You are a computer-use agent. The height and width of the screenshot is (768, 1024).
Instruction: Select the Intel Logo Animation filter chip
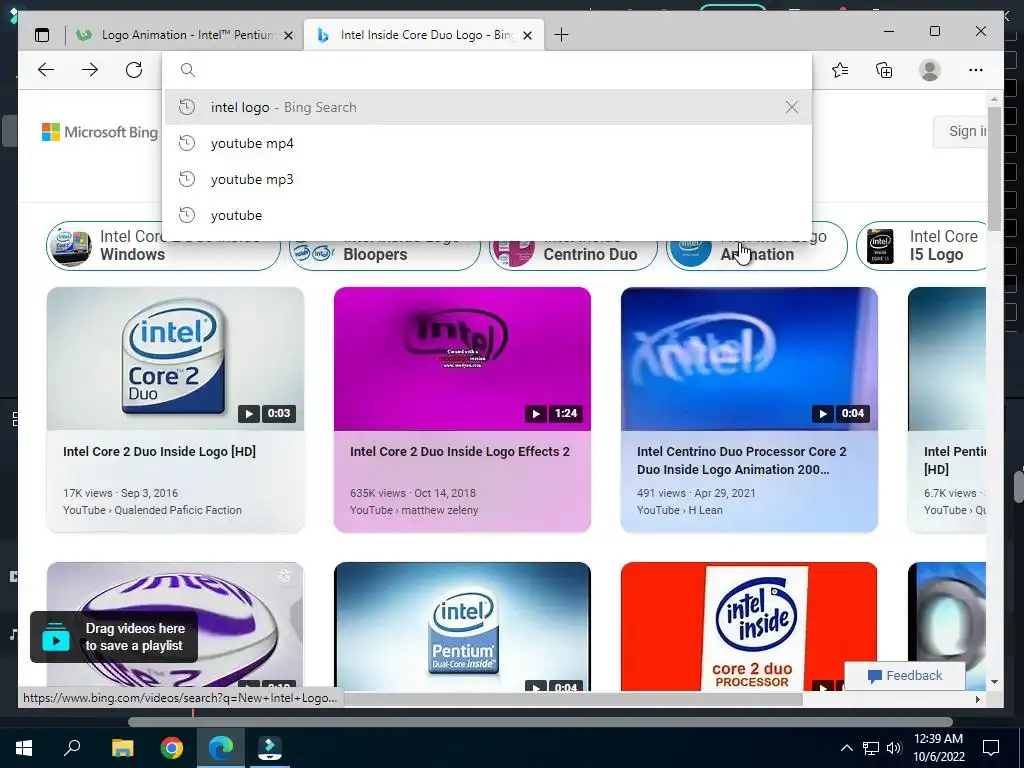click(x=756, y=254)
